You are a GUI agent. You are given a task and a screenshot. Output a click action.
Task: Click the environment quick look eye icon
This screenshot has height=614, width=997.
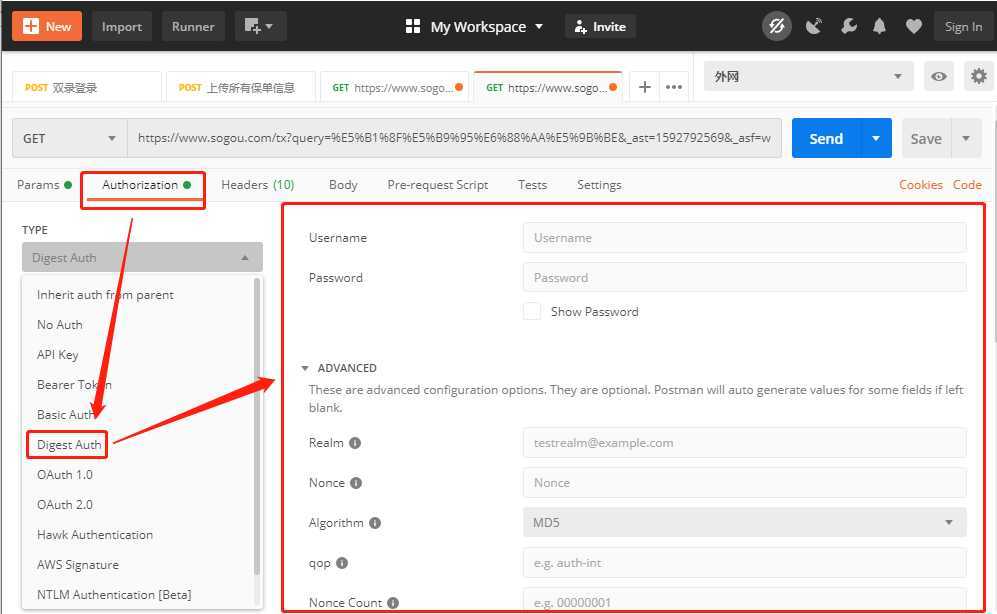939,76
